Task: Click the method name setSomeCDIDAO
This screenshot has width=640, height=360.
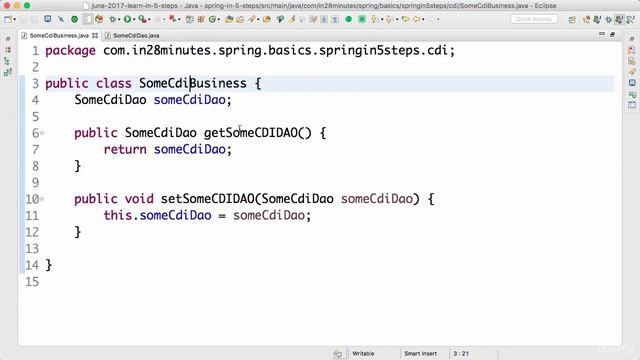Action: [208, 199]
